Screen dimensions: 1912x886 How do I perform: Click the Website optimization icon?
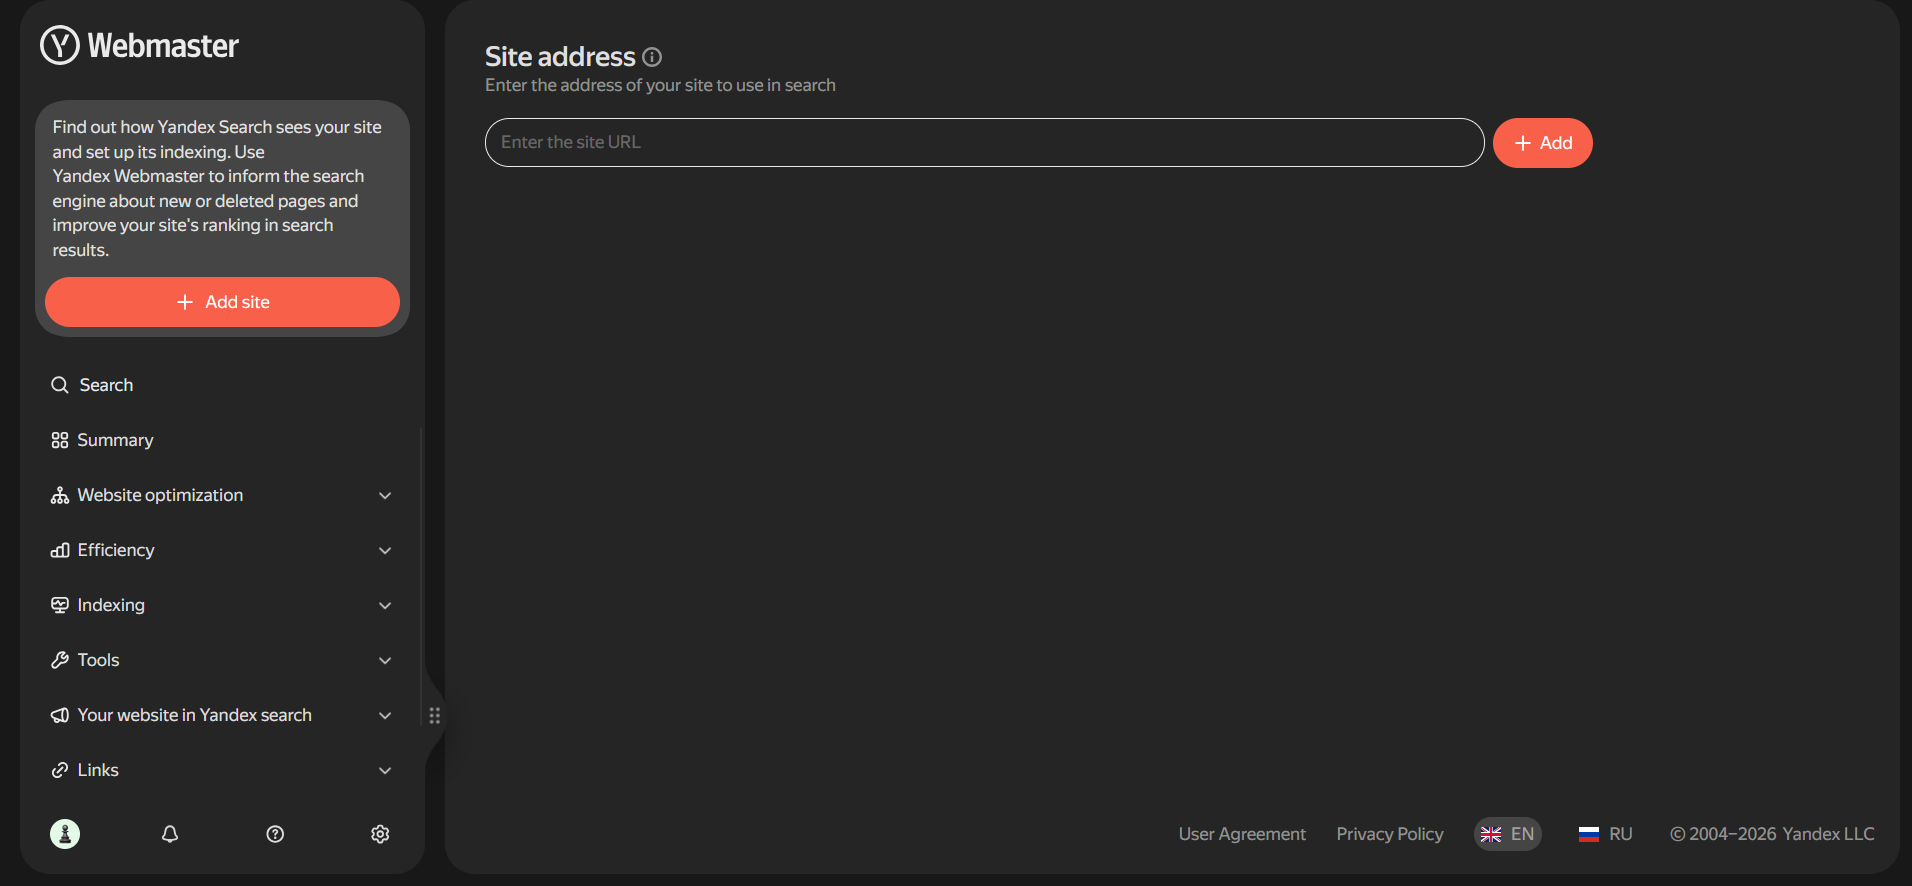click(60, 495)
